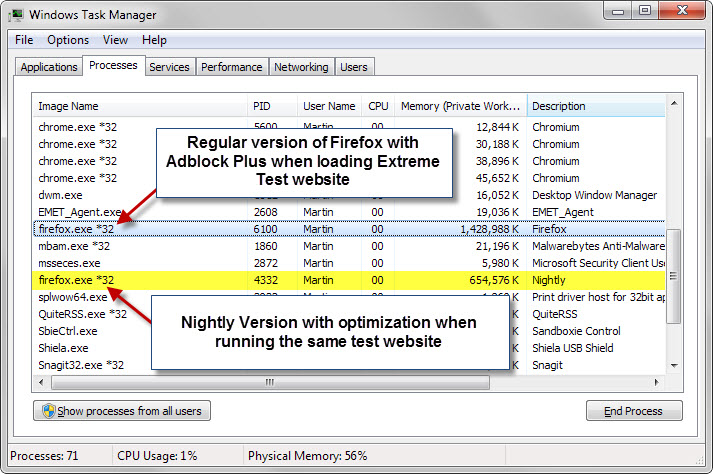Switch to the Applications tab

click(49, 67)
